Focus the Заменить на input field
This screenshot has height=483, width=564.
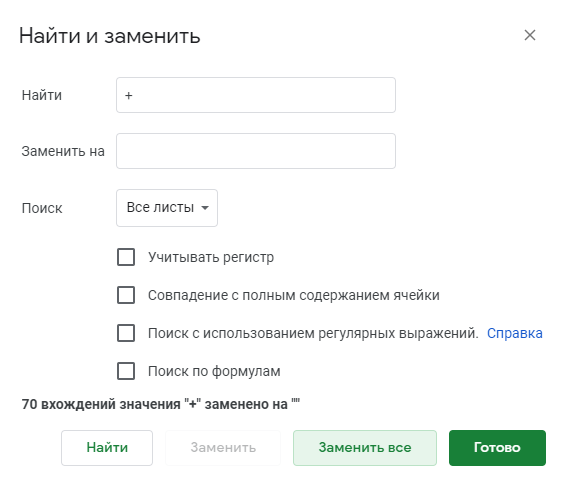pos(256,151)
